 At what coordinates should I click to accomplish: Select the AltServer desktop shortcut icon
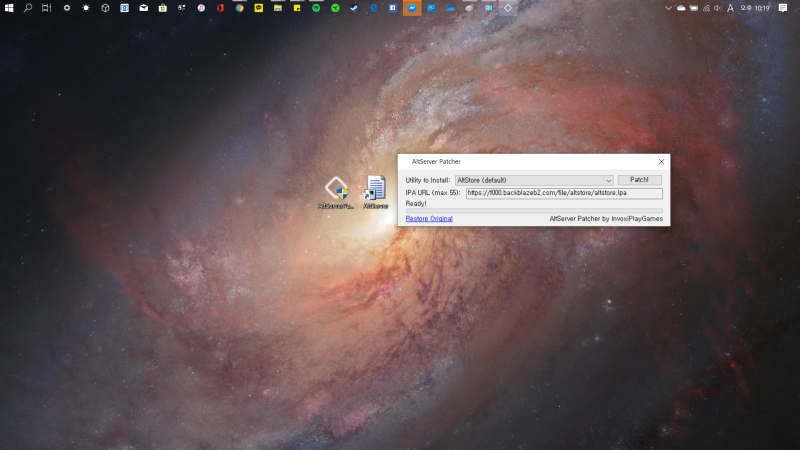(376, 192)
